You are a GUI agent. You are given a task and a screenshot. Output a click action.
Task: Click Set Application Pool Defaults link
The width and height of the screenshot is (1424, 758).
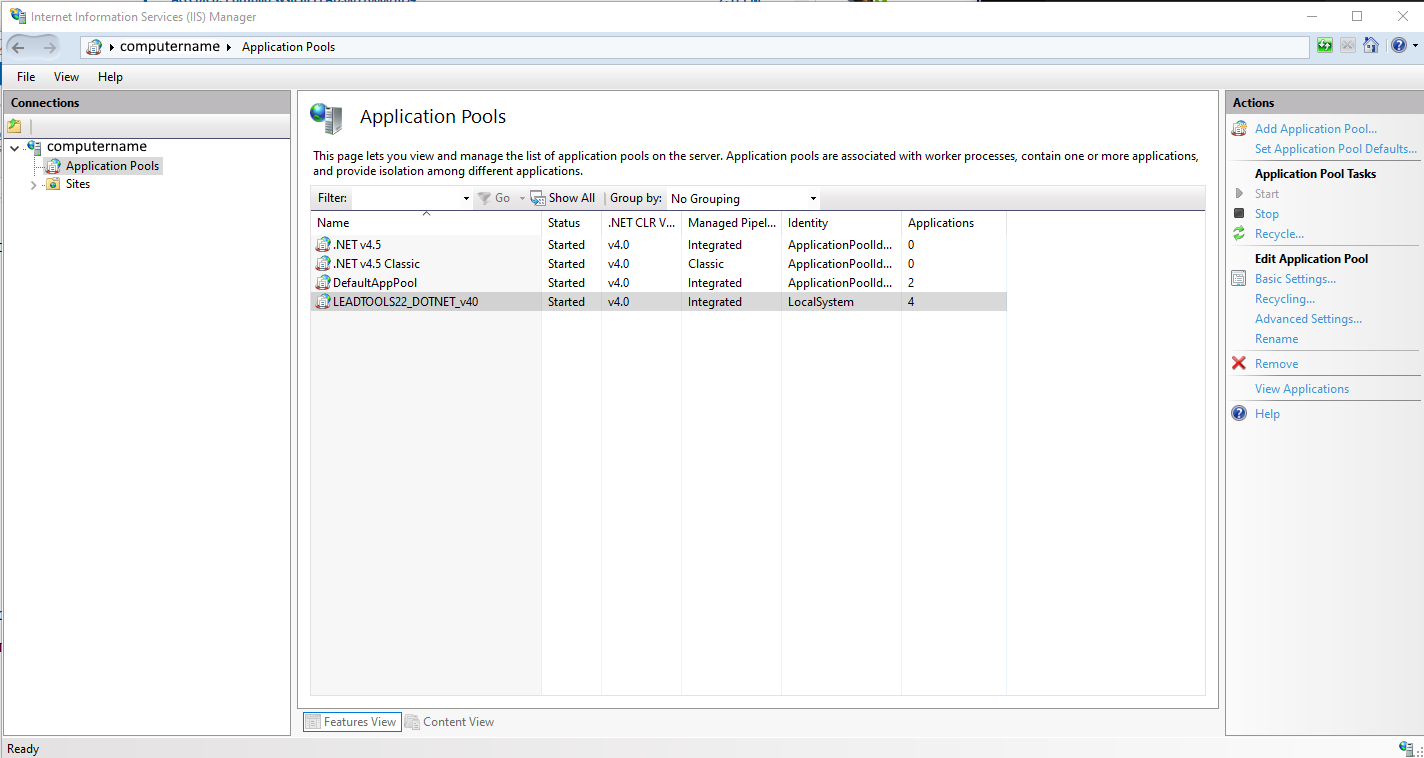1336,149
